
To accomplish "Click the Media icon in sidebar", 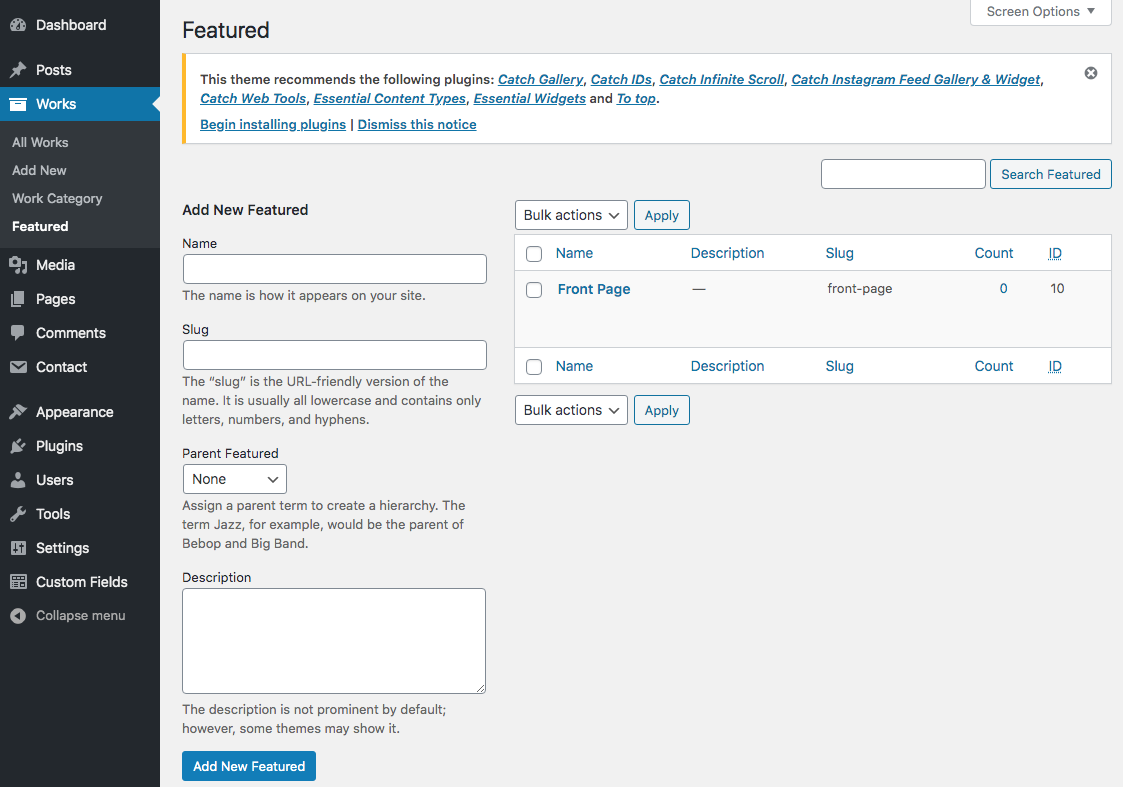I will [x=18, y=265].
